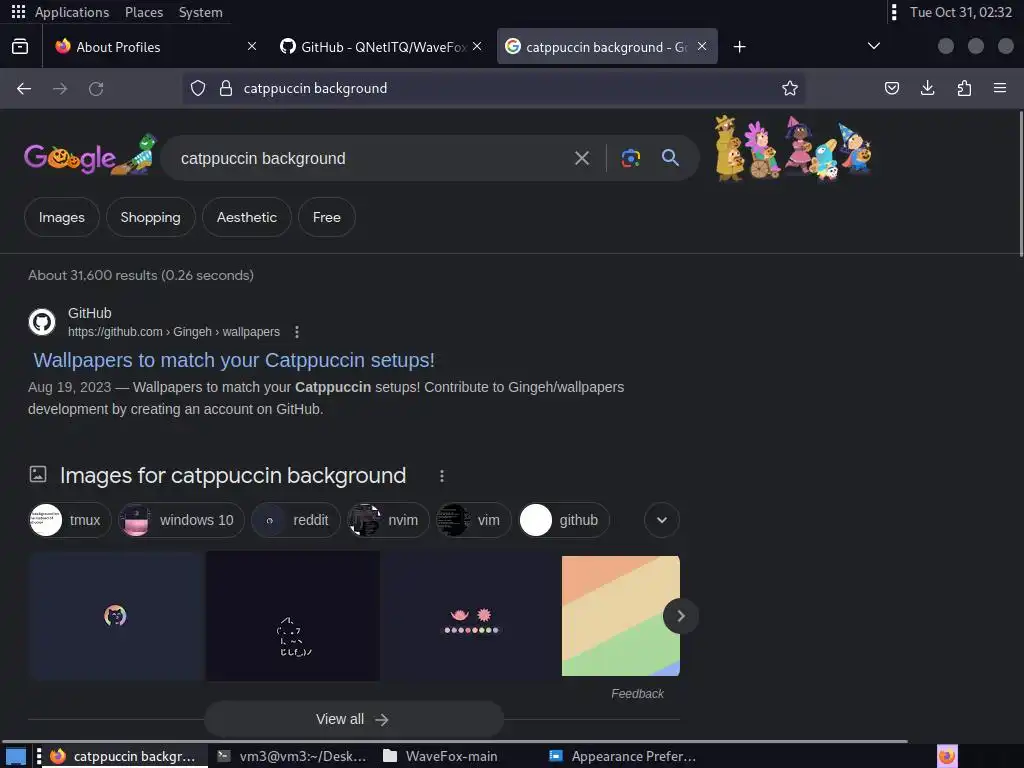Open the Firefox hamburger application menu
The image size is (1024, 768).
pos(1000,88)
